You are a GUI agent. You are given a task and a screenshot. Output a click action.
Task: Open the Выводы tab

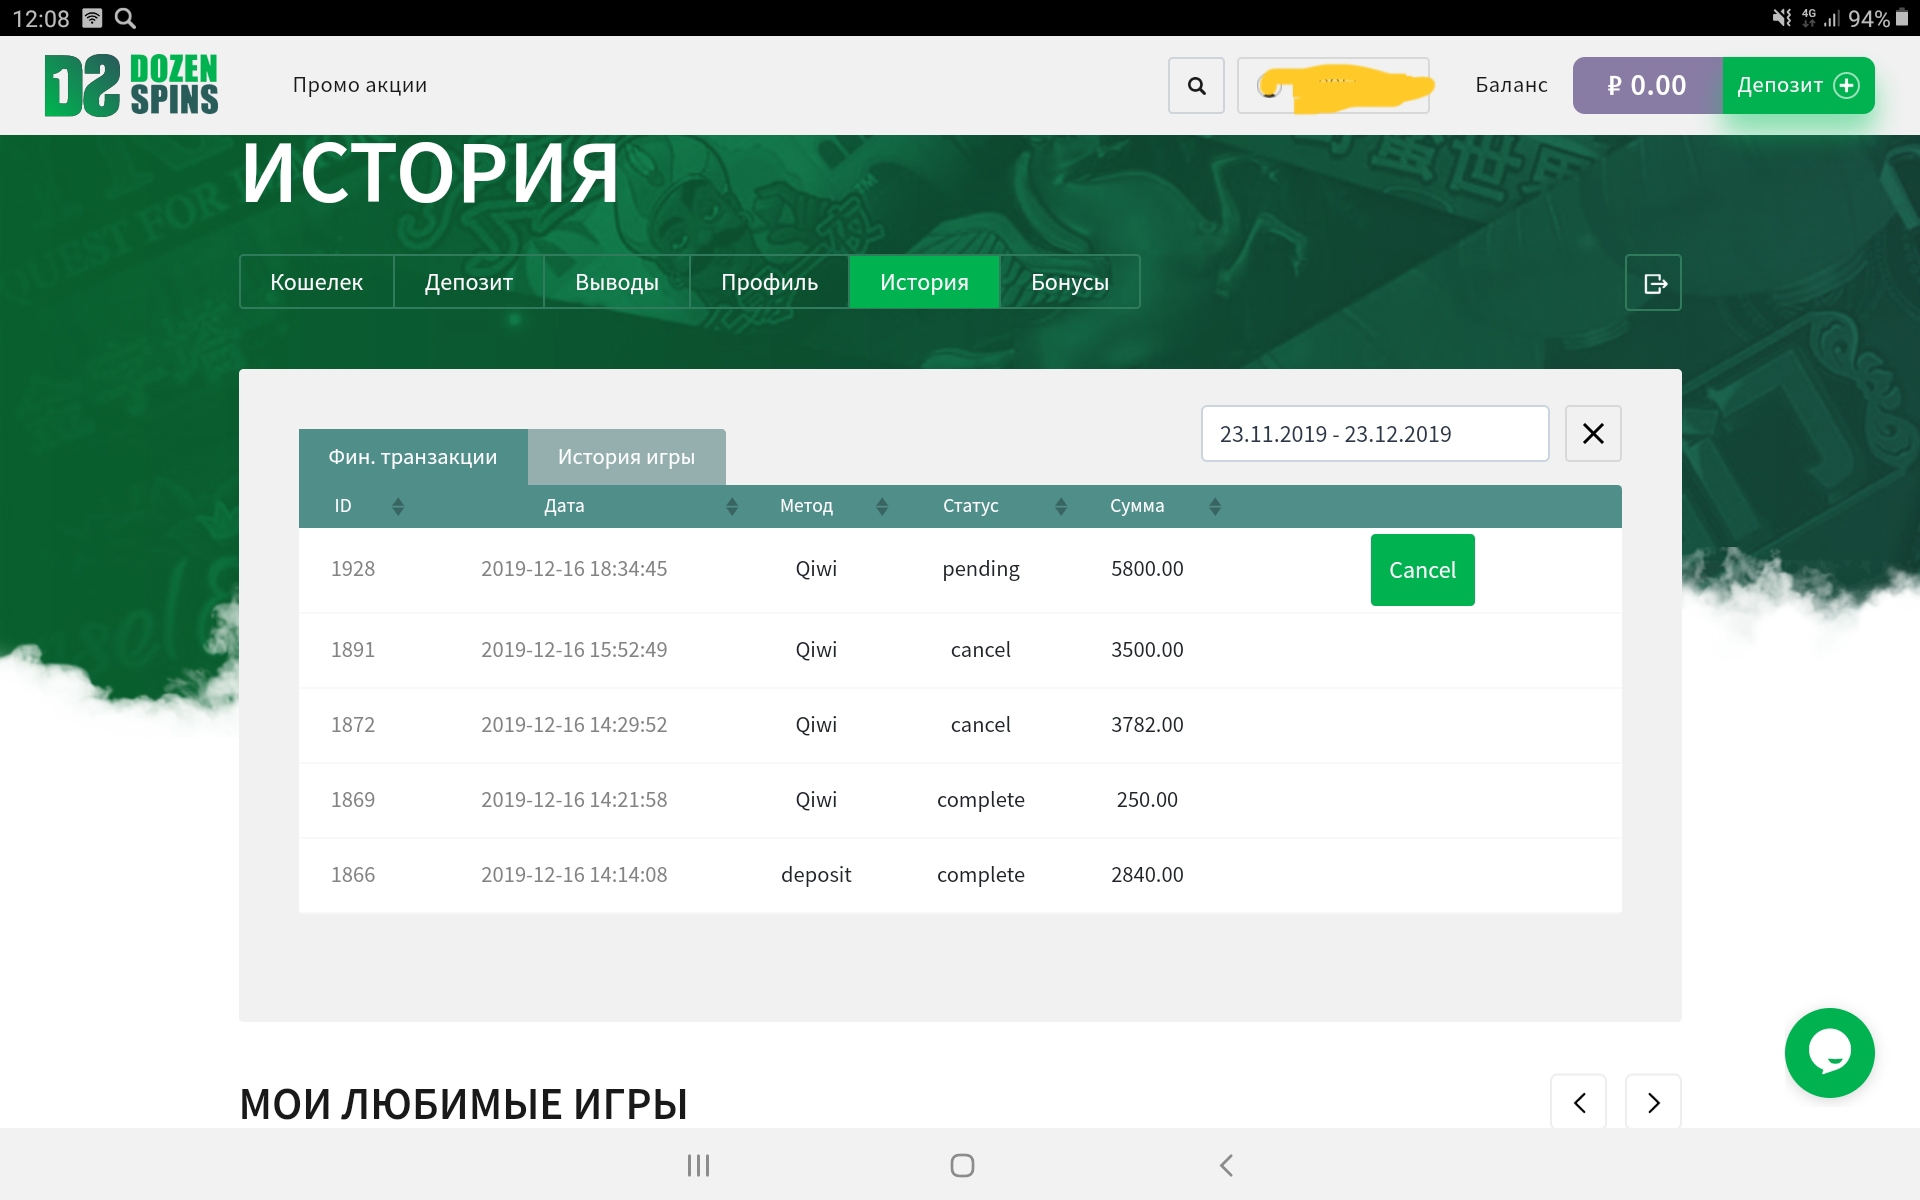click(x=616, y=283)
